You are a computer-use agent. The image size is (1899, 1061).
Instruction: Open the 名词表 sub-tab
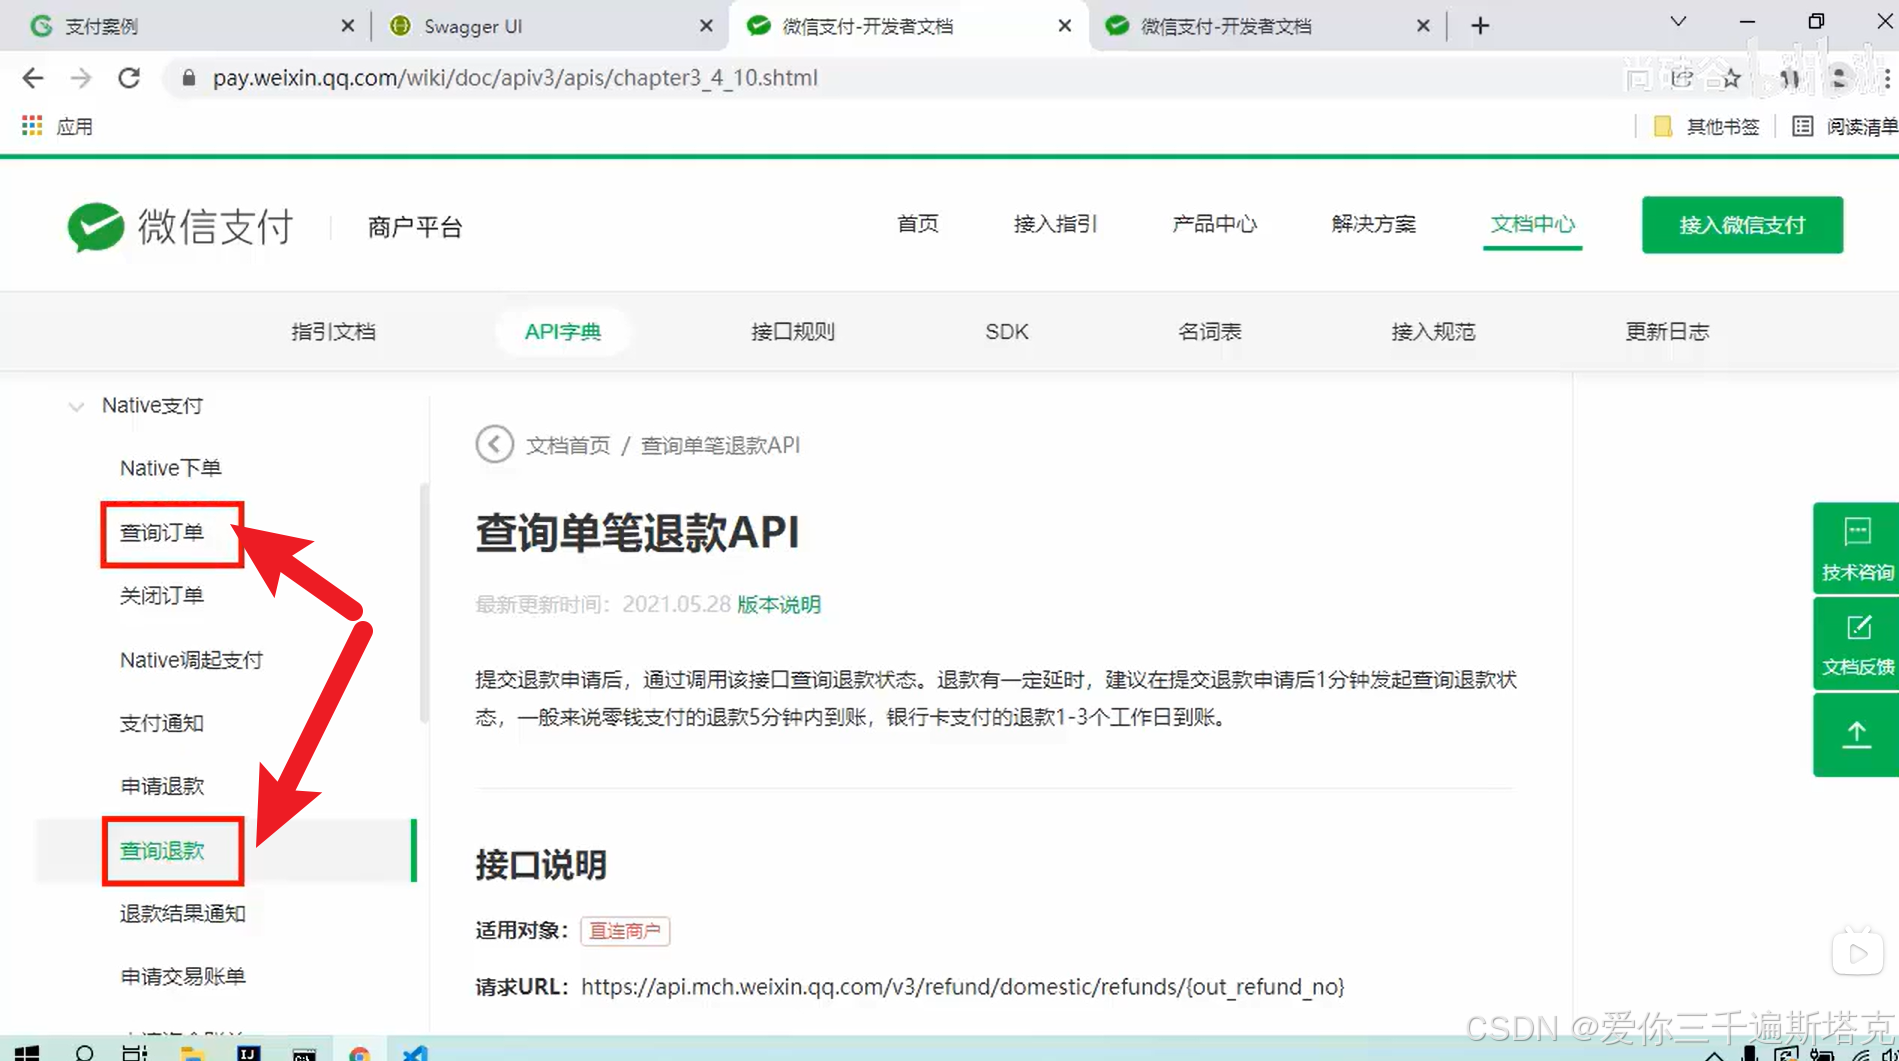click(1209, 332)
